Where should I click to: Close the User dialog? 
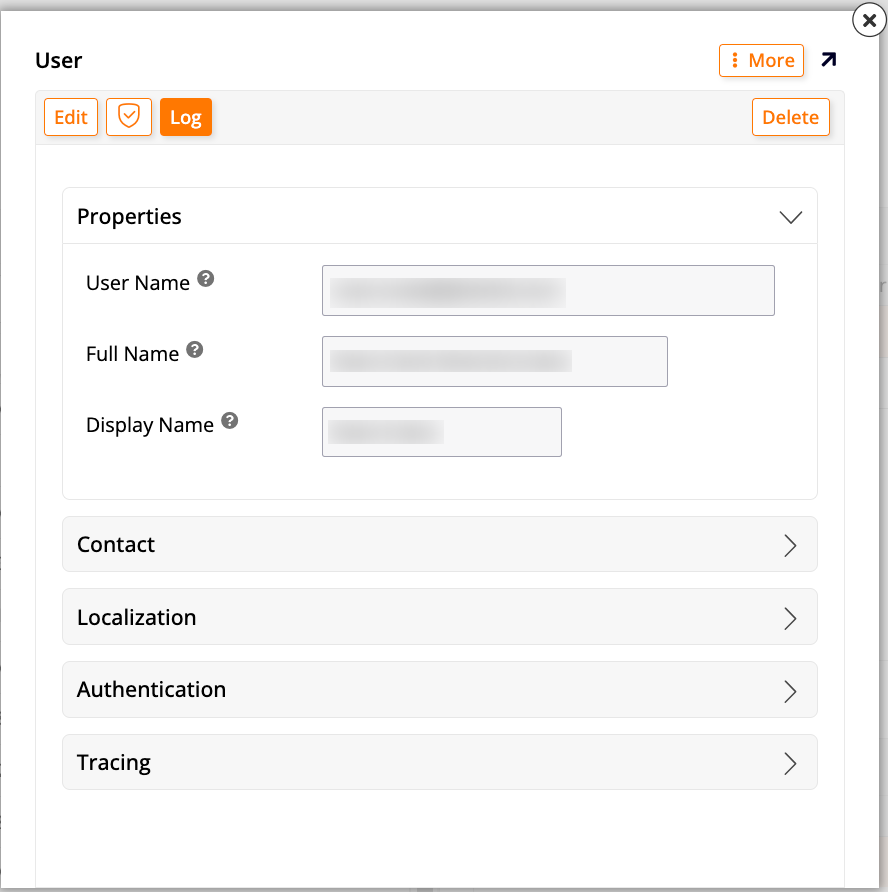tap(868, 20)
